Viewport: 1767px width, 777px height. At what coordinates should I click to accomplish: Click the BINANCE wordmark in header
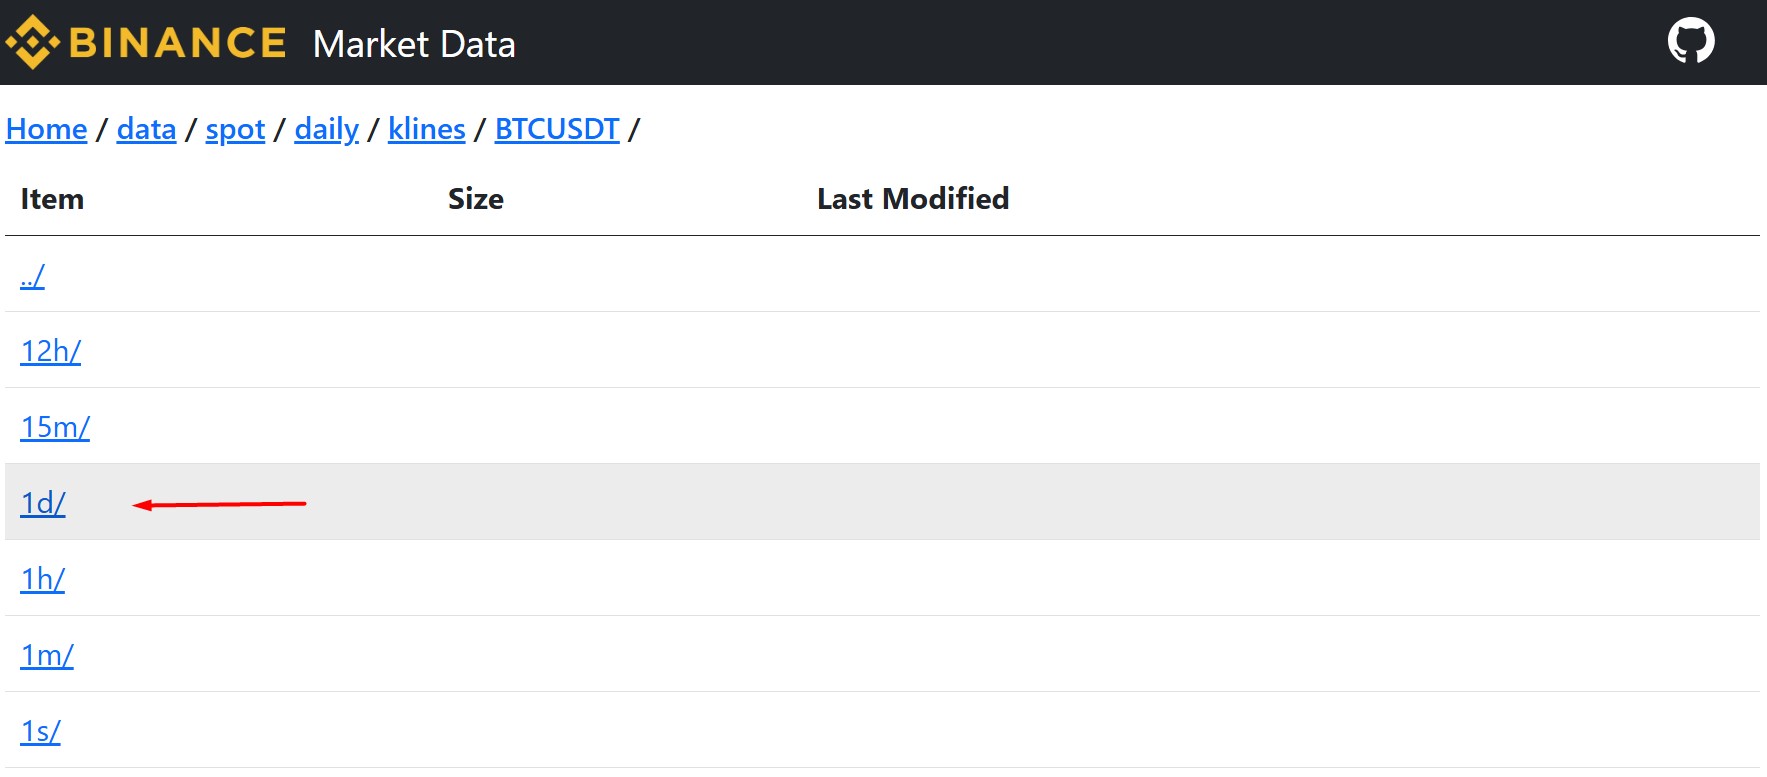point(178,43)
